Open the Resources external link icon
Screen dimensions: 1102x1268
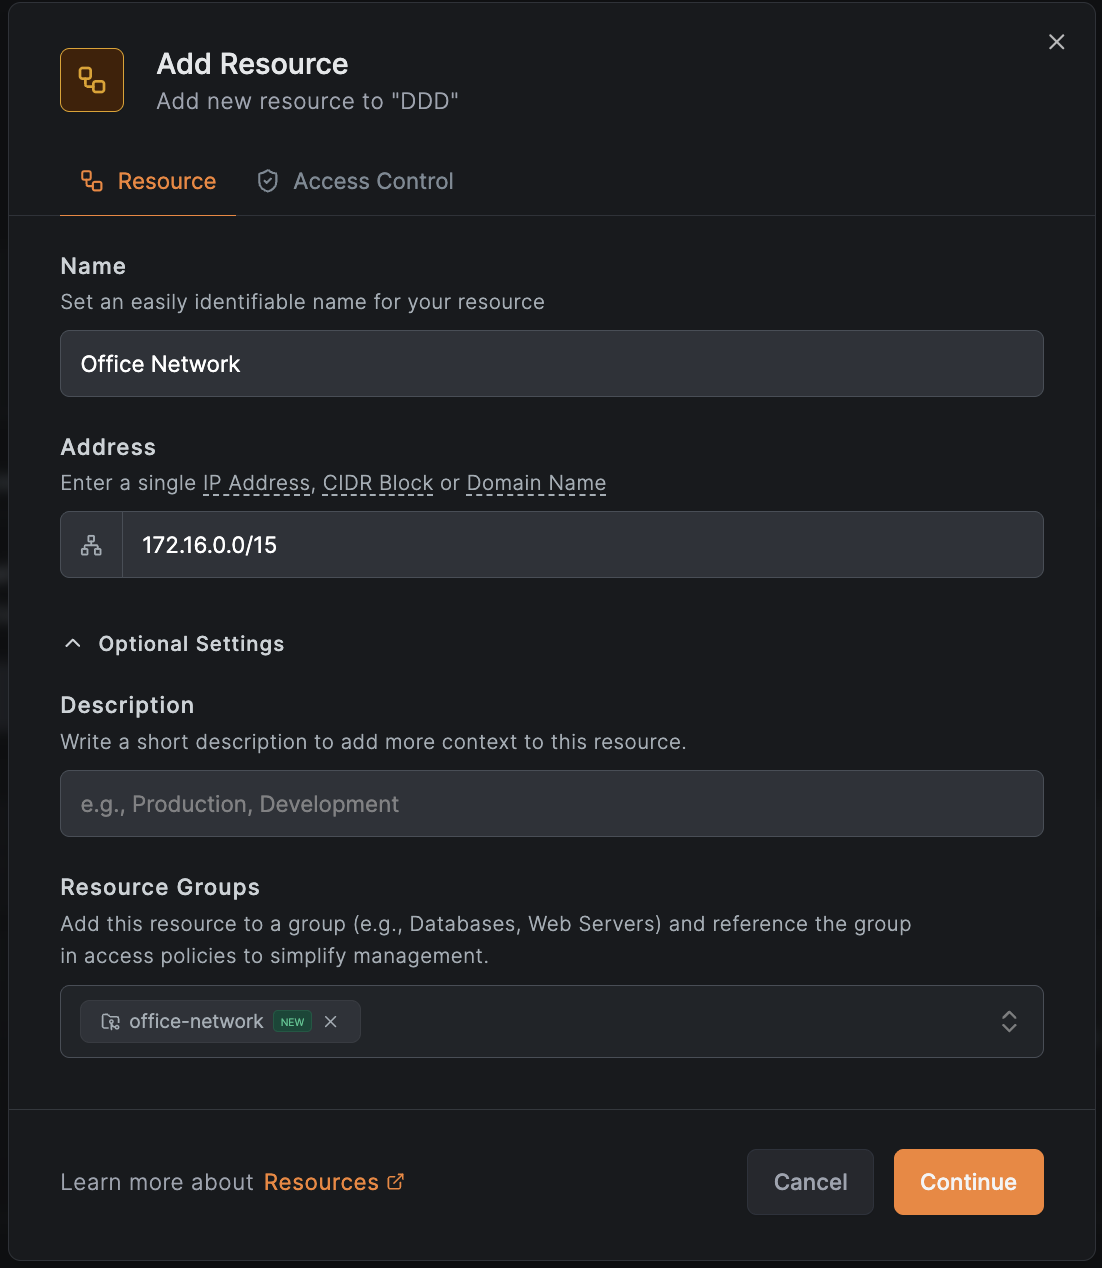396,1182
